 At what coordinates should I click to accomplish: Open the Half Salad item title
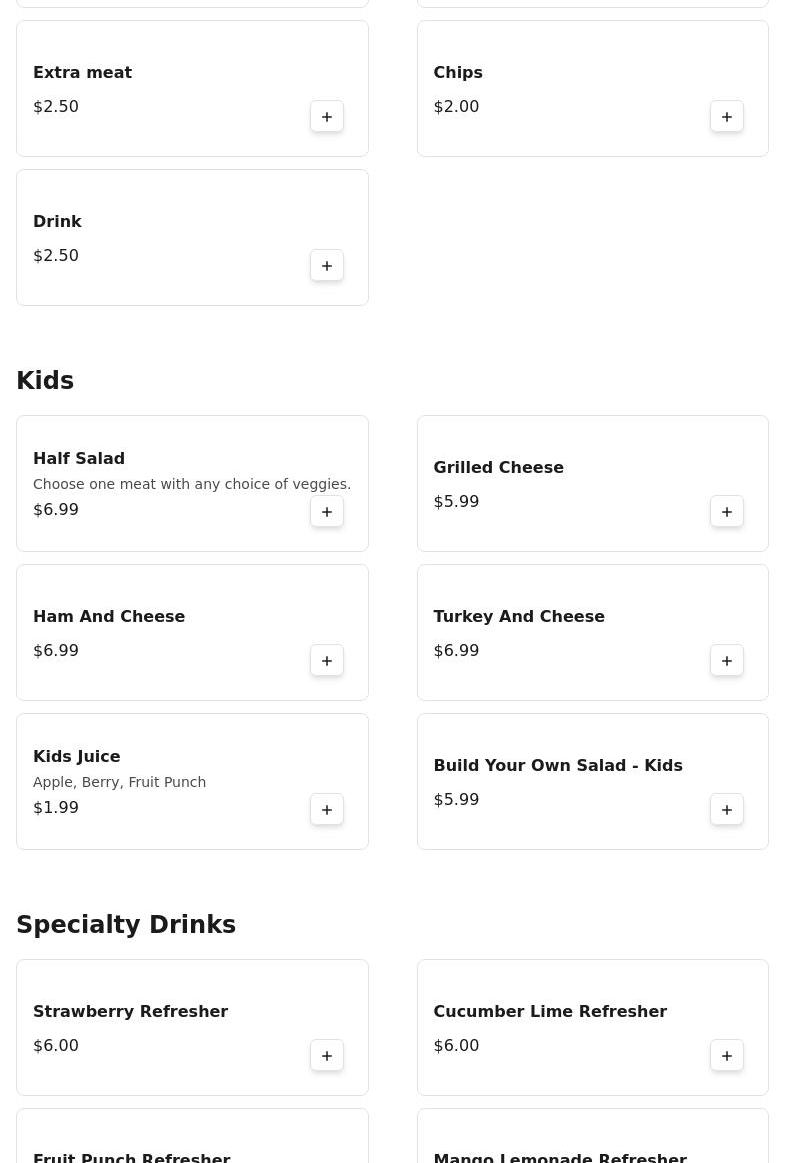(79, 459)
